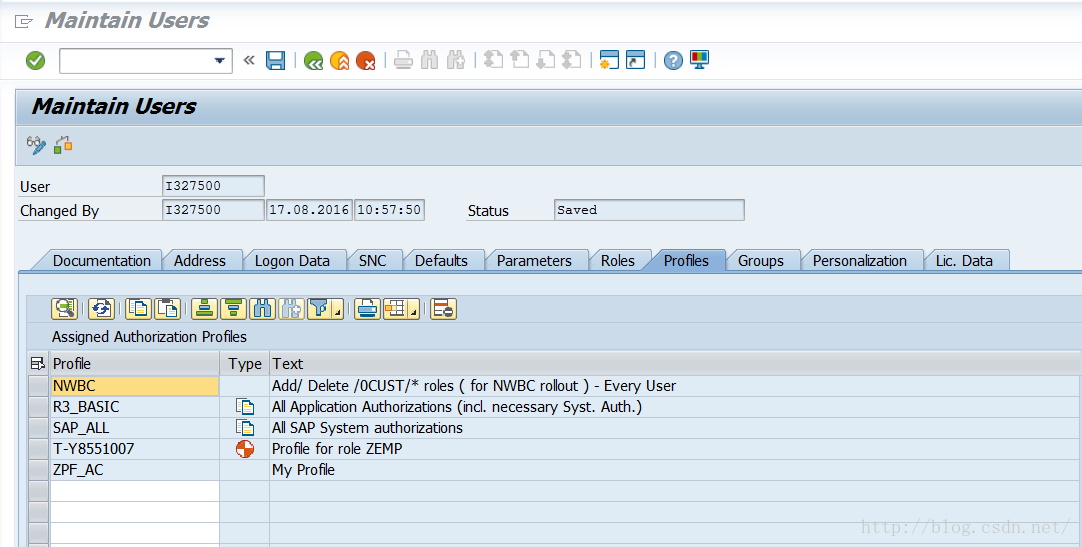
Task: Click the Profile column header
Action: pos(135,364)
